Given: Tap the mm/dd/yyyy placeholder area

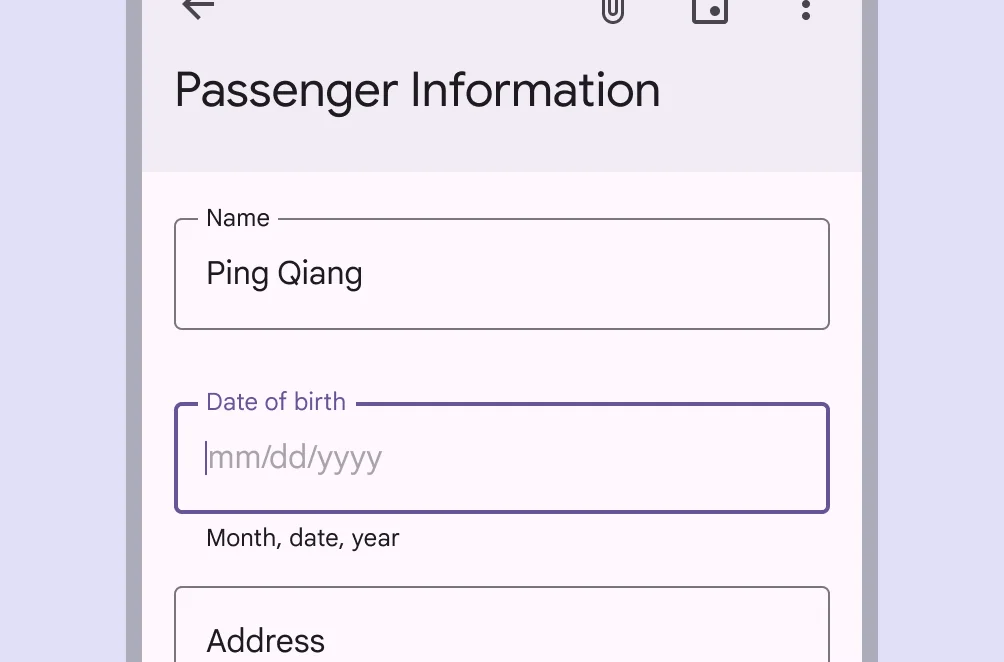Looking at the screenshot, I should pyautogui.click(x=294, y=457).
